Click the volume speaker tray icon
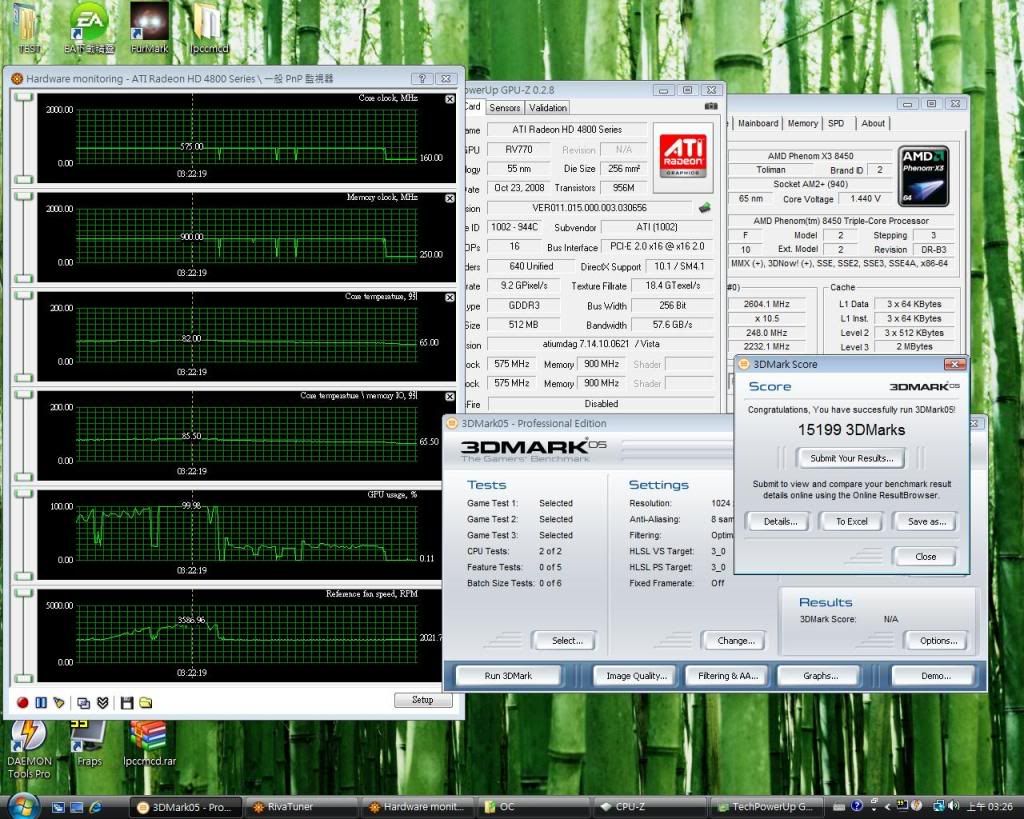This screenshot has height=819, width=1024. [953, 806]
